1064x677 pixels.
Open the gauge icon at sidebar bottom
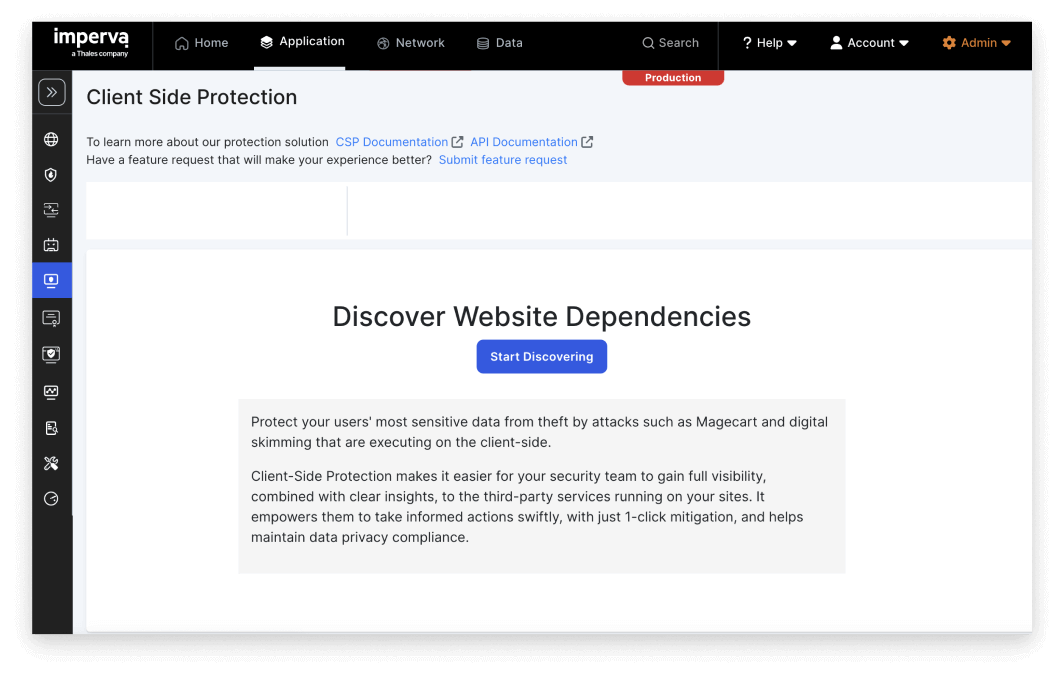51,498
